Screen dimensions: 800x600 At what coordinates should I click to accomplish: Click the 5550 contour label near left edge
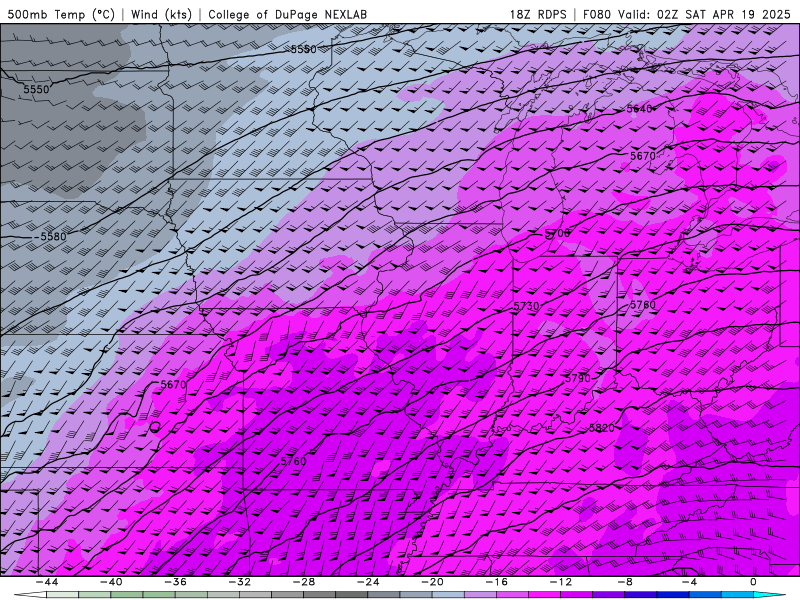tap(36, 89)
